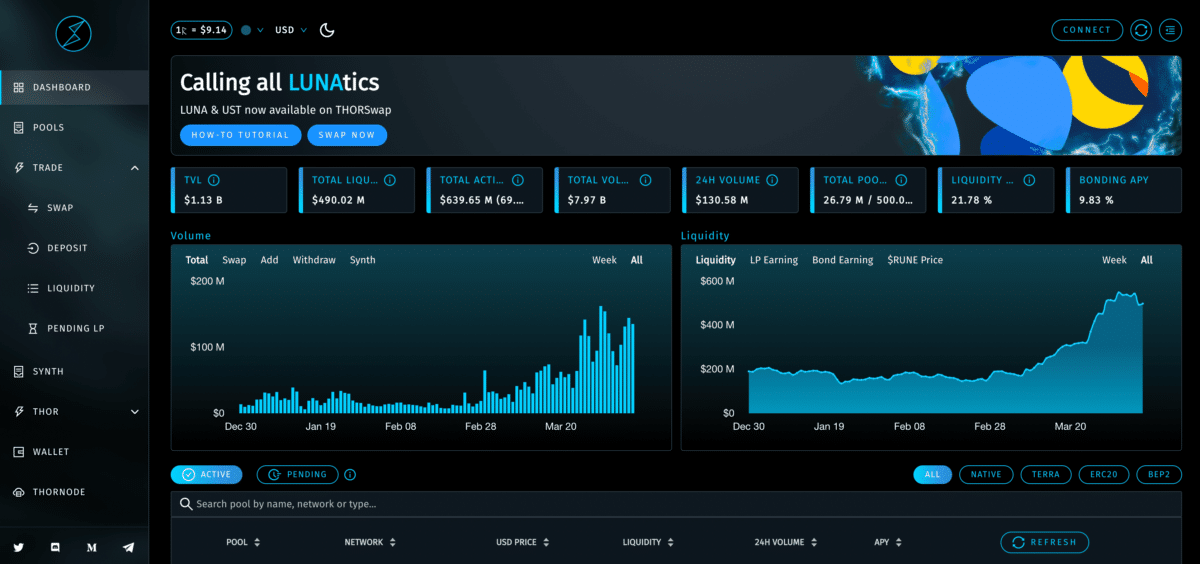Viewport: 1200px width, 564px height.
Task: Click the TVL info icon
Action: pyautogui.click(x=214, y=180)
